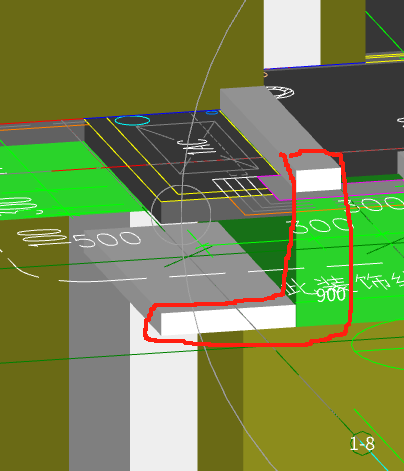
Task: Click the 900 dimension label
Action: click(x=330, y=295)
